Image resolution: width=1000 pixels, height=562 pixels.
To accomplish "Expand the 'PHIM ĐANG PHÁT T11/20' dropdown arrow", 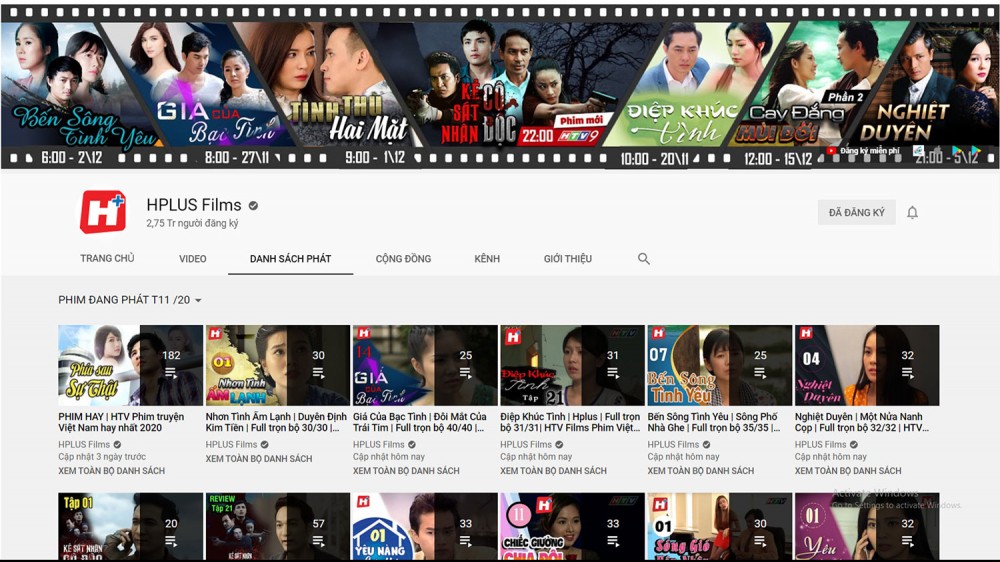I will (198, 301).
